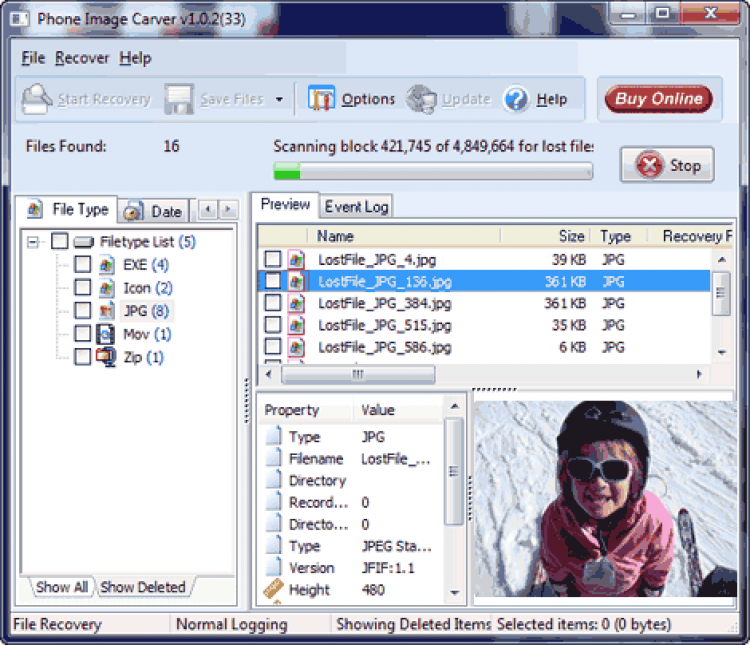The width and height of the screenshot is (750, 645).
Task: Click the Mov video file icon
Action: click(x=106, y=334)
